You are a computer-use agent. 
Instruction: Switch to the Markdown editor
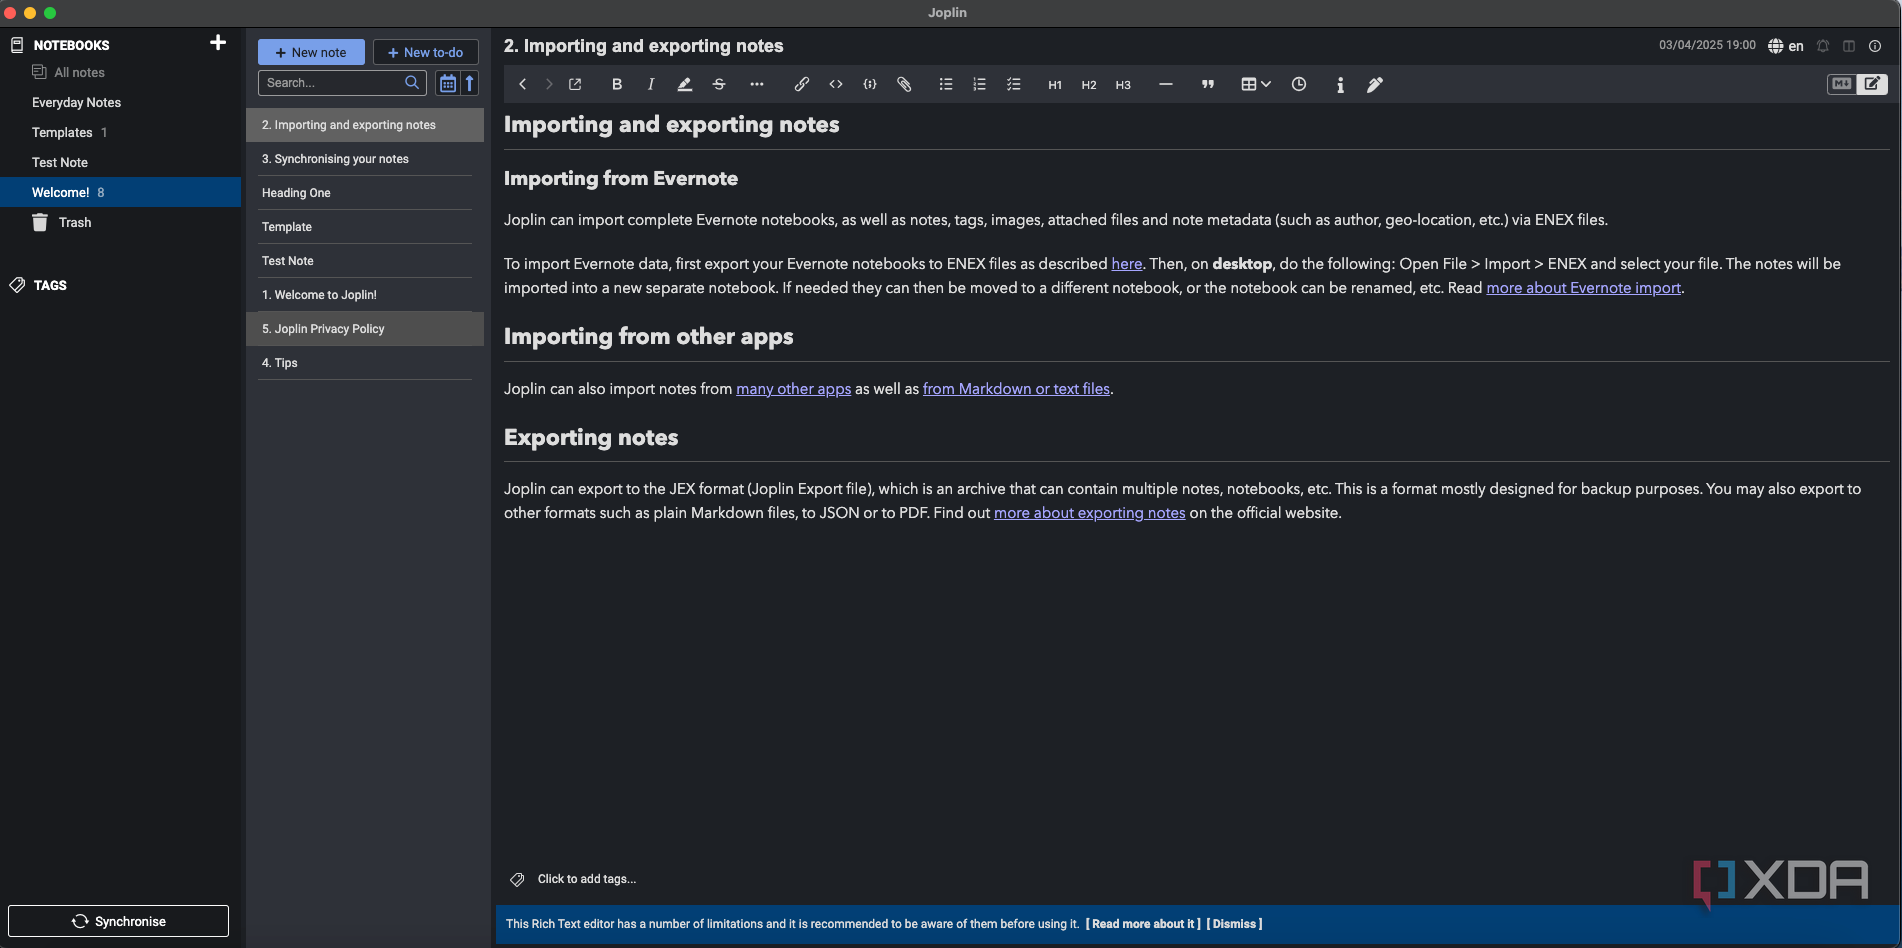[x=1842, y=84]
